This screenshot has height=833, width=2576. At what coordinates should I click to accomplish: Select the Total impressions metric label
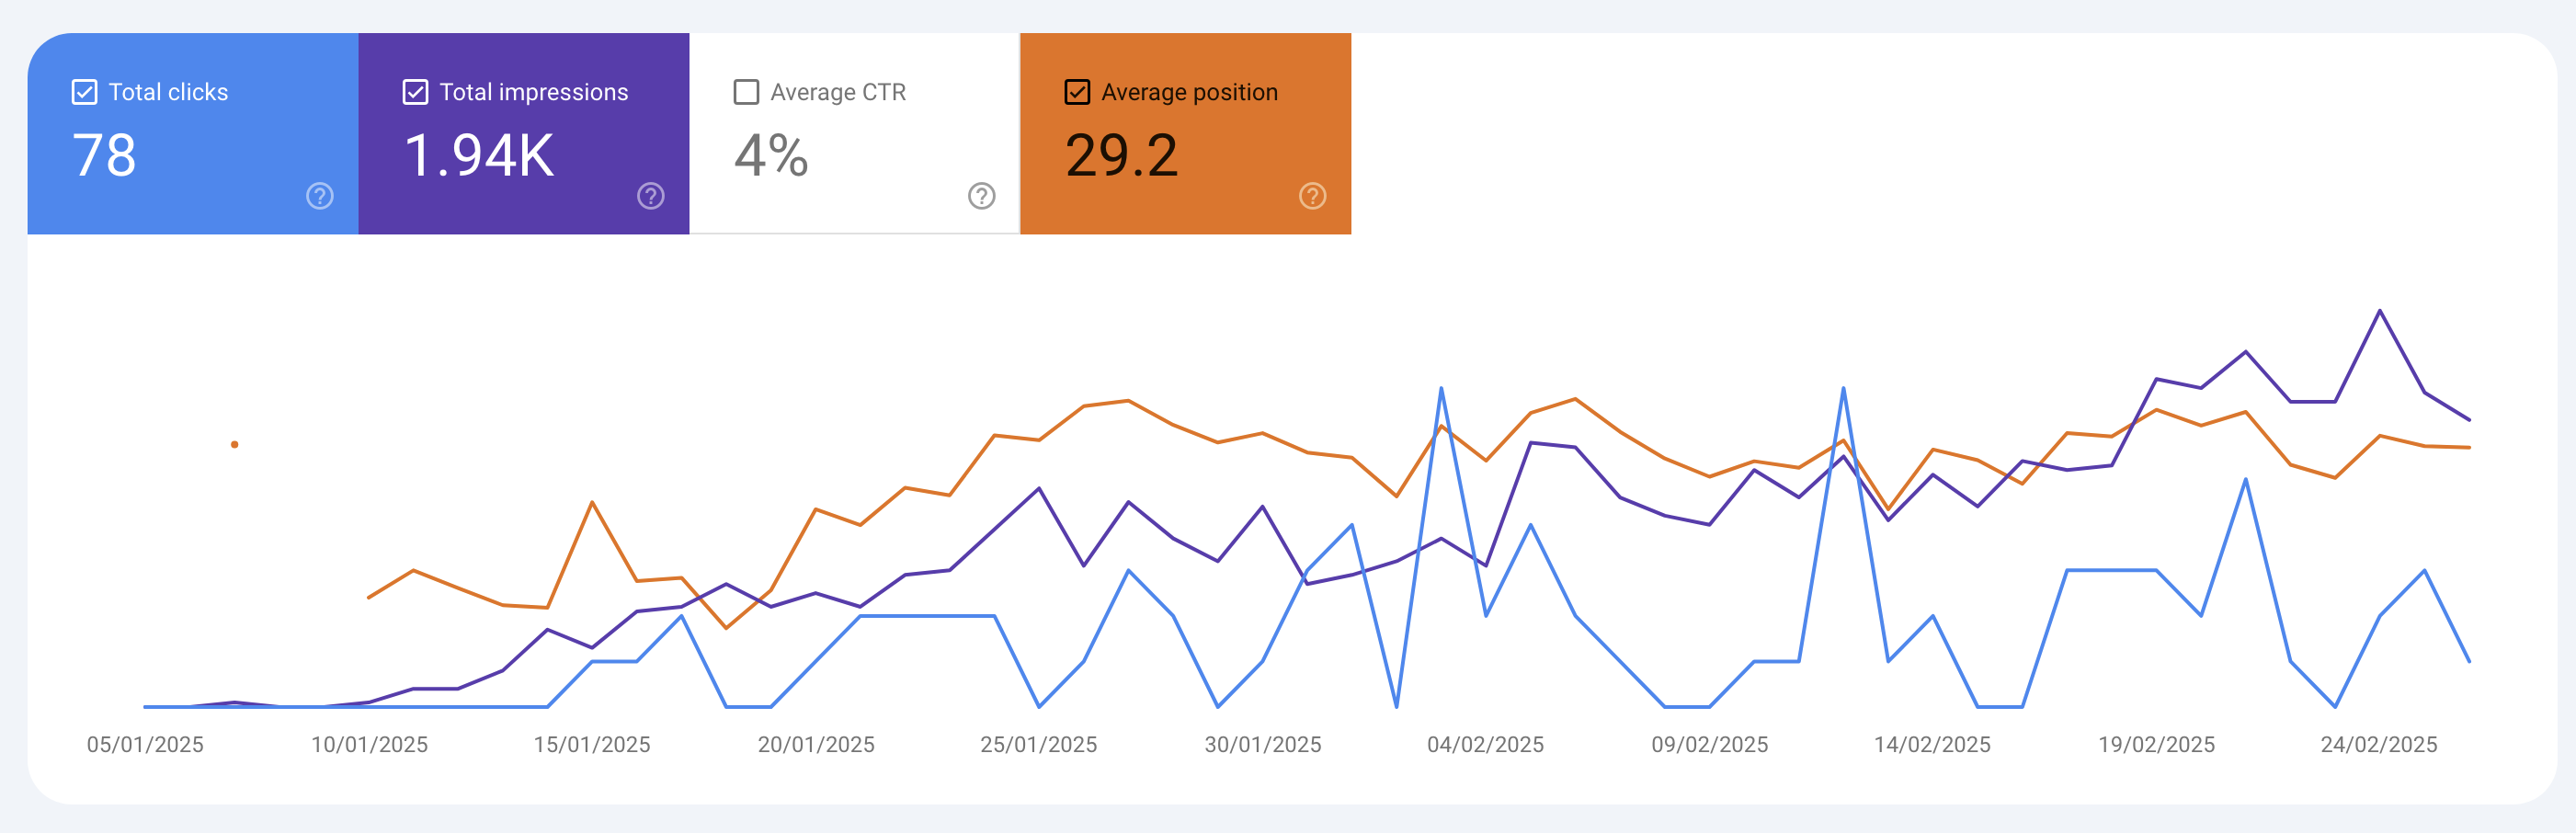tap(533, 92)
